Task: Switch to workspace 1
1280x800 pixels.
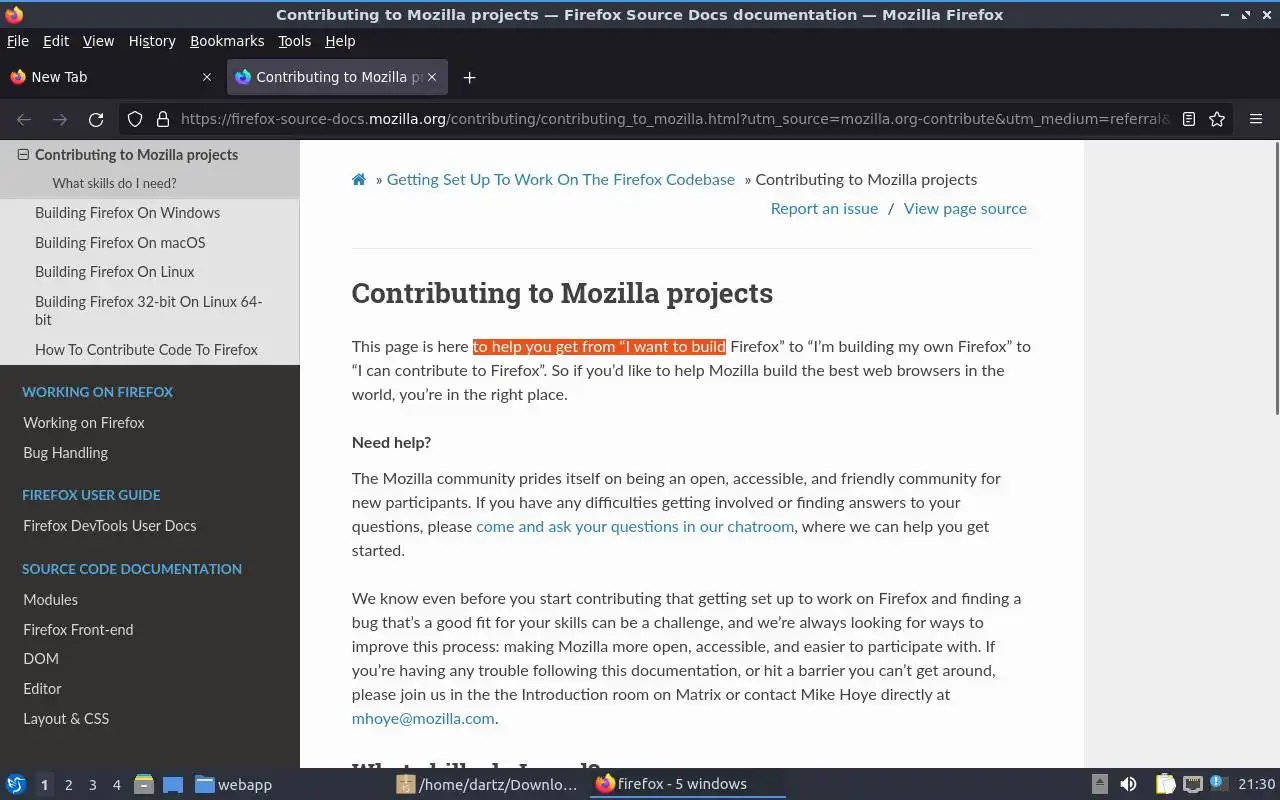Action: (x=44, y=785)
